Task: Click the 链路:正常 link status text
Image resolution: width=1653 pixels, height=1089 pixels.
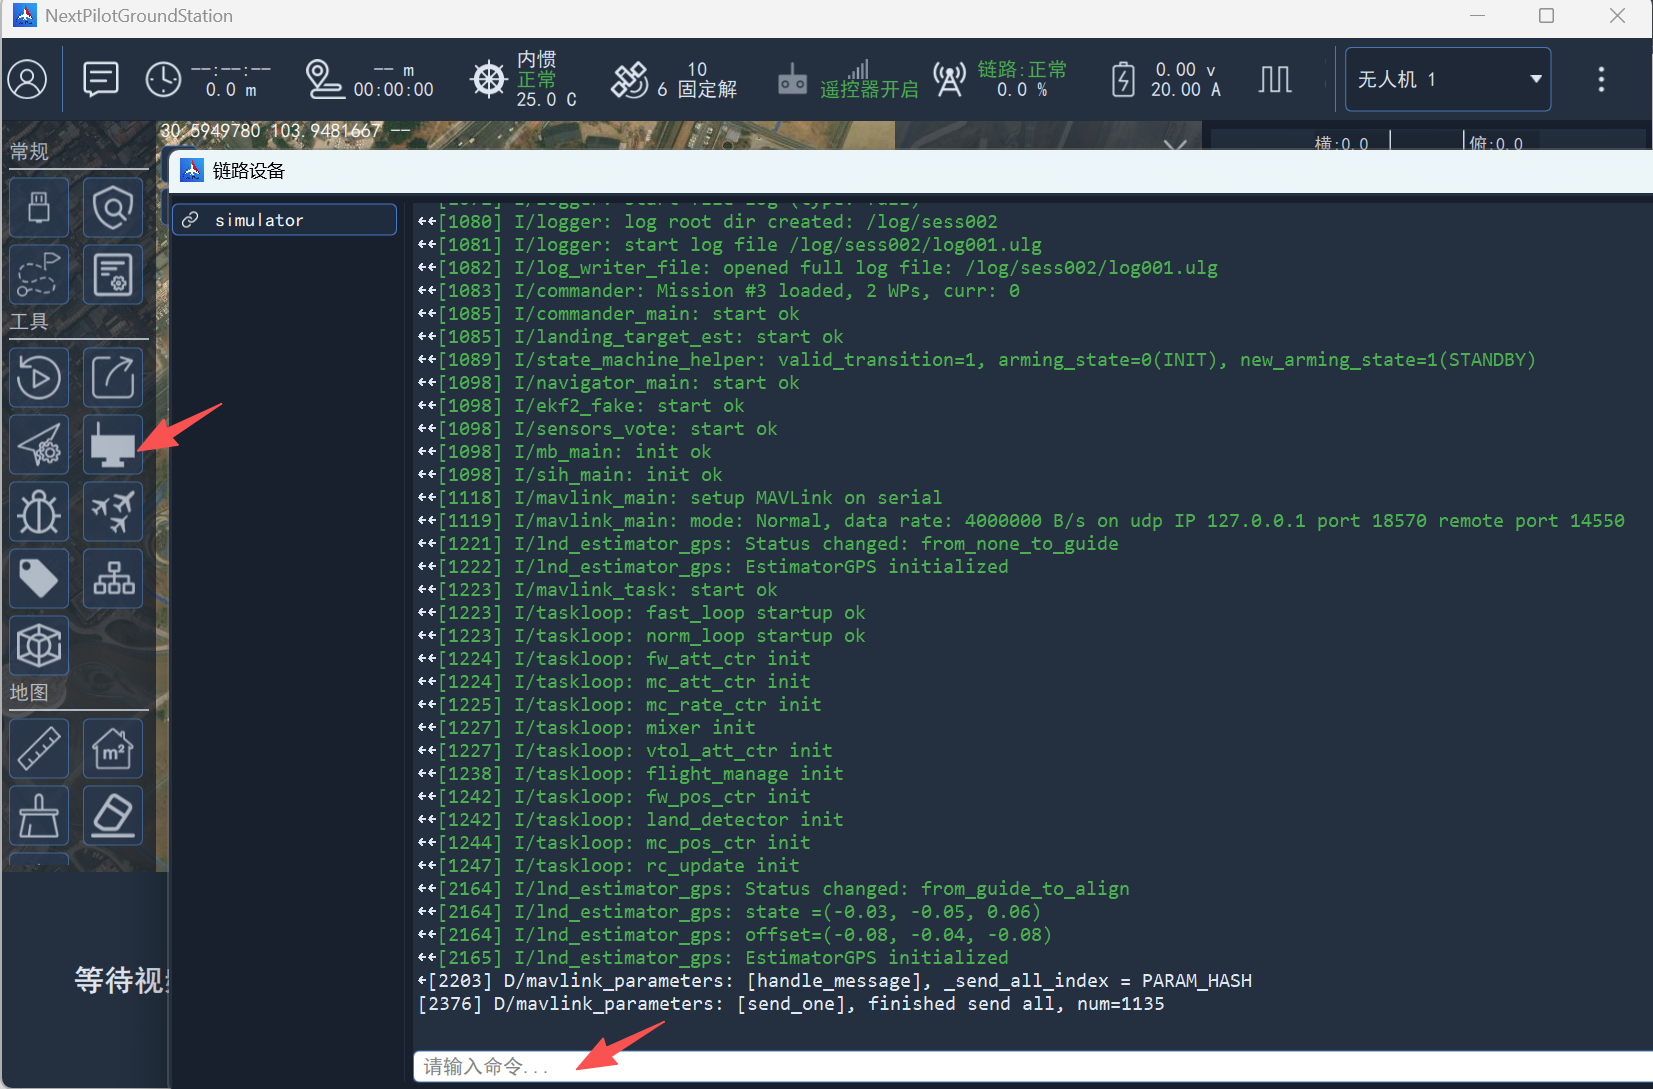Action: [x=1022, y=69]
